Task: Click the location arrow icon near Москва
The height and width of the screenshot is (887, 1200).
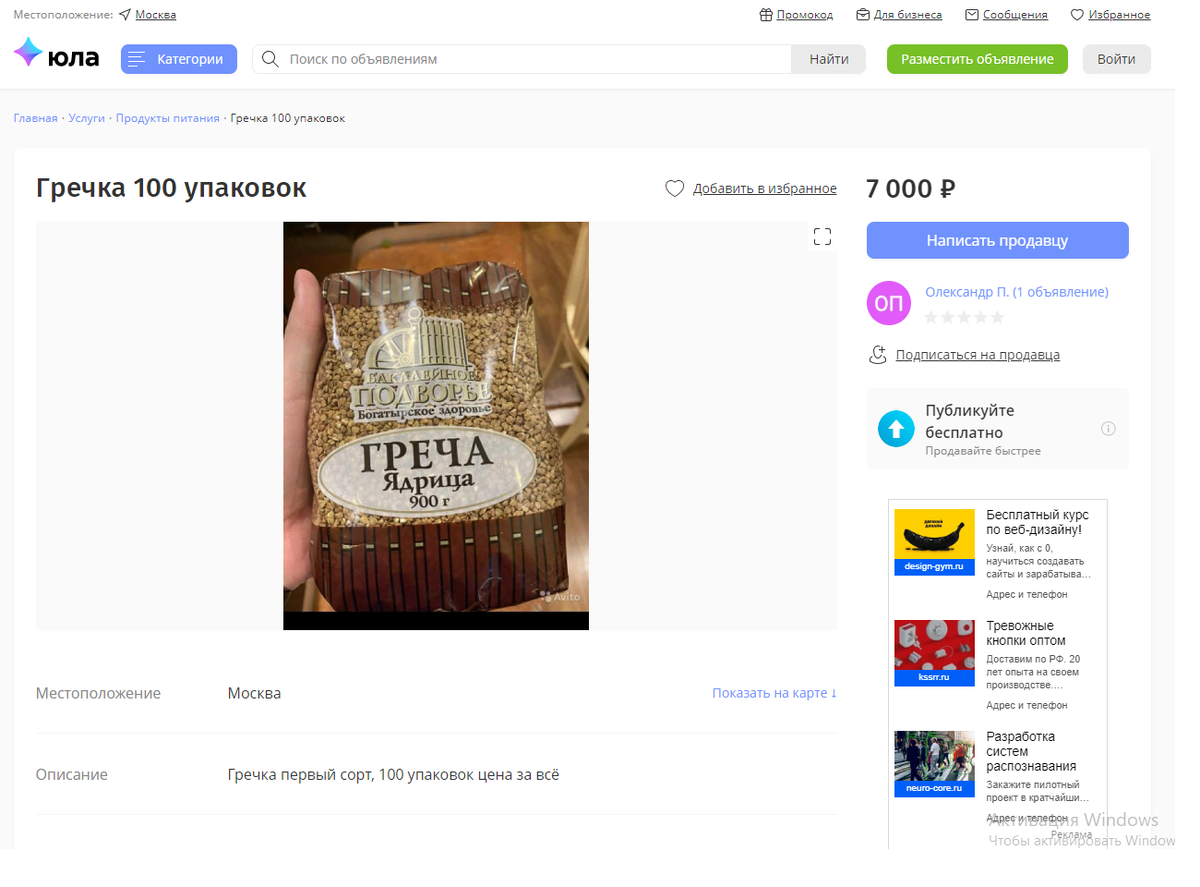Action: 124,15
